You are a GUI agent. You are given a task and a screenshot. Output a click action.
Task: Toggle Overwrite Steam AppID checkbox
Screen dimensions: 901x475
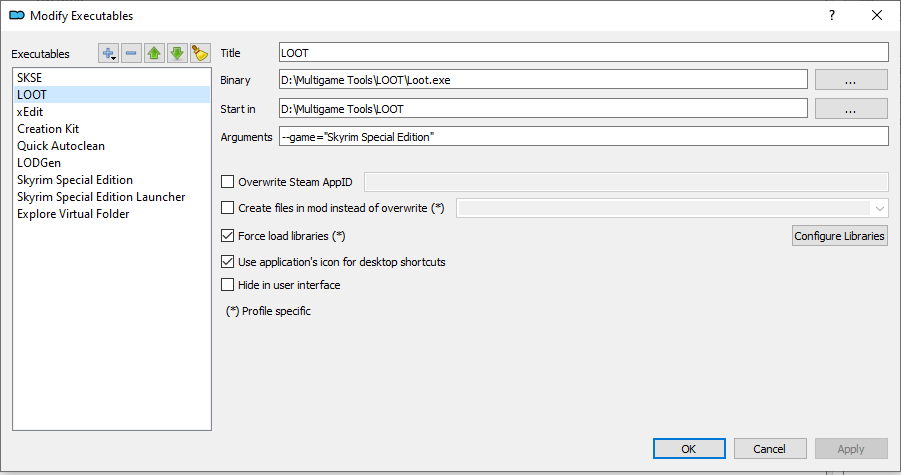(228, 182)
